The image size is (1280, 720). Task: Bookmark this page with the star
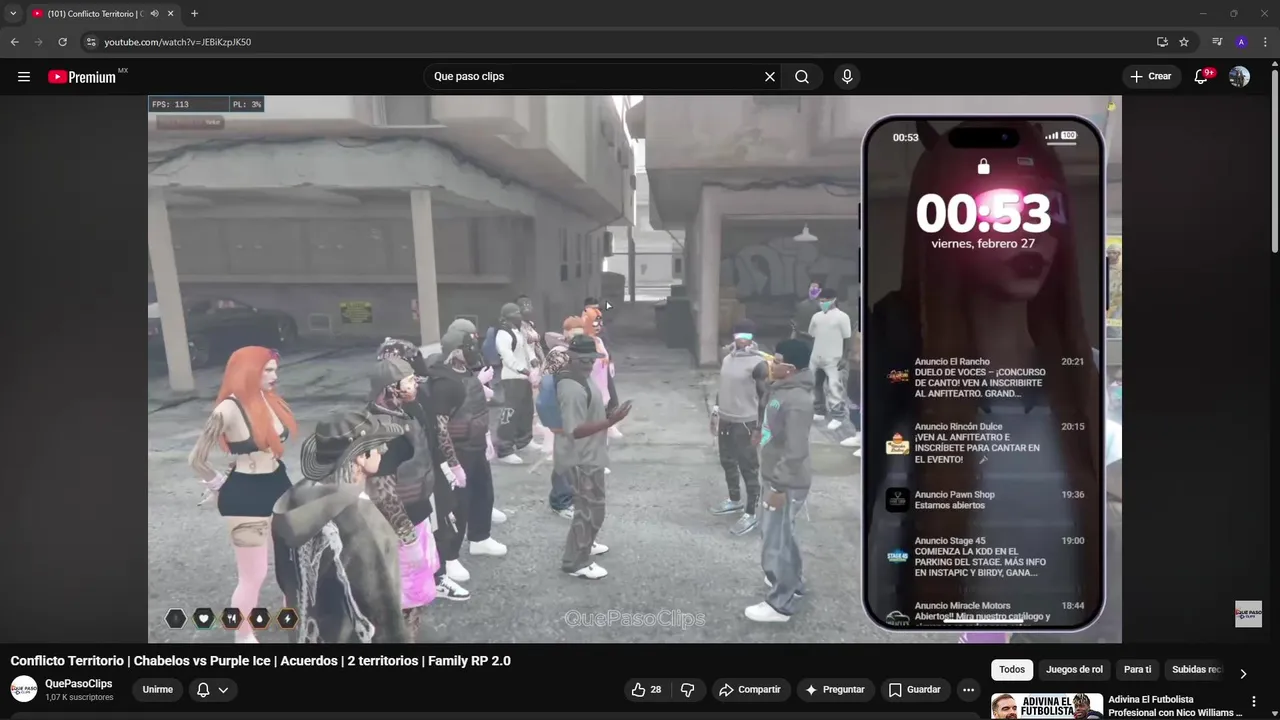[1184, 42]
